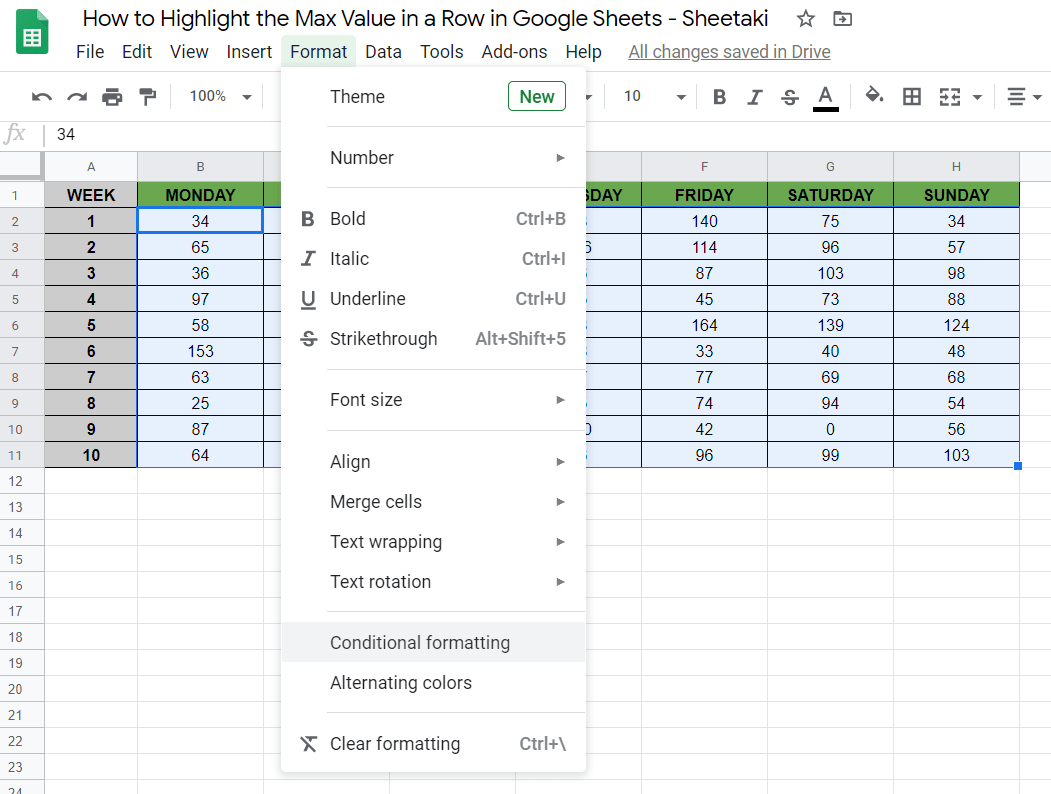Click the Undo icon

40,96
